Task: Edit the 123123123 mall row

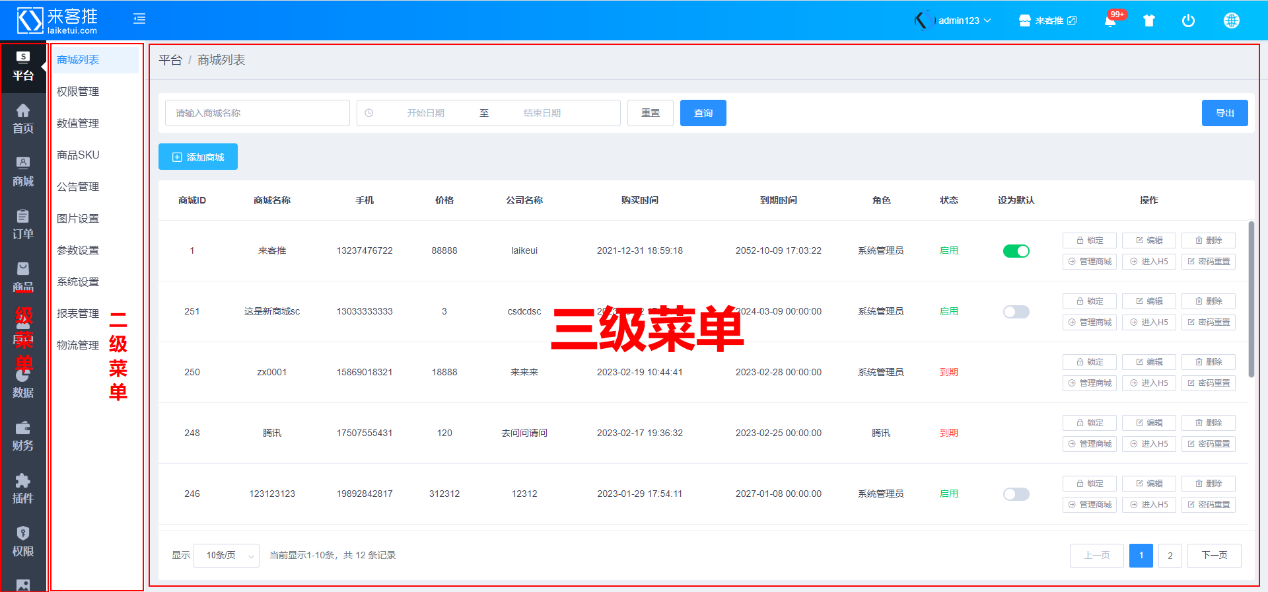Action: [1148, 484]
